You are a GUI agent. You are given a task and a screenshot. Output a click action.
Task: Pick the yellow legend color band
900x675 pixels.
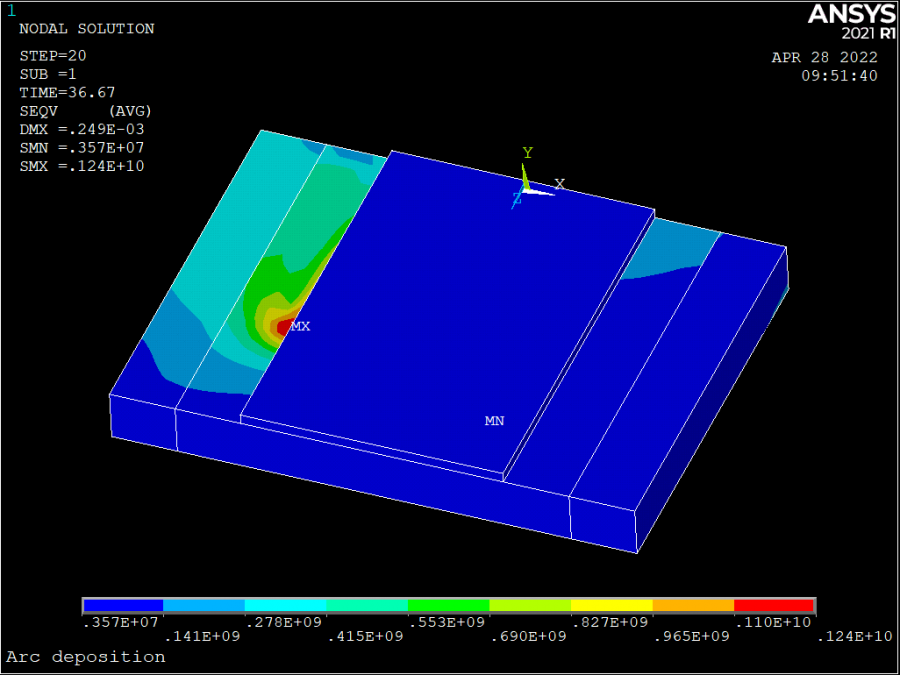pyautogui.click(x=611, y=606)
